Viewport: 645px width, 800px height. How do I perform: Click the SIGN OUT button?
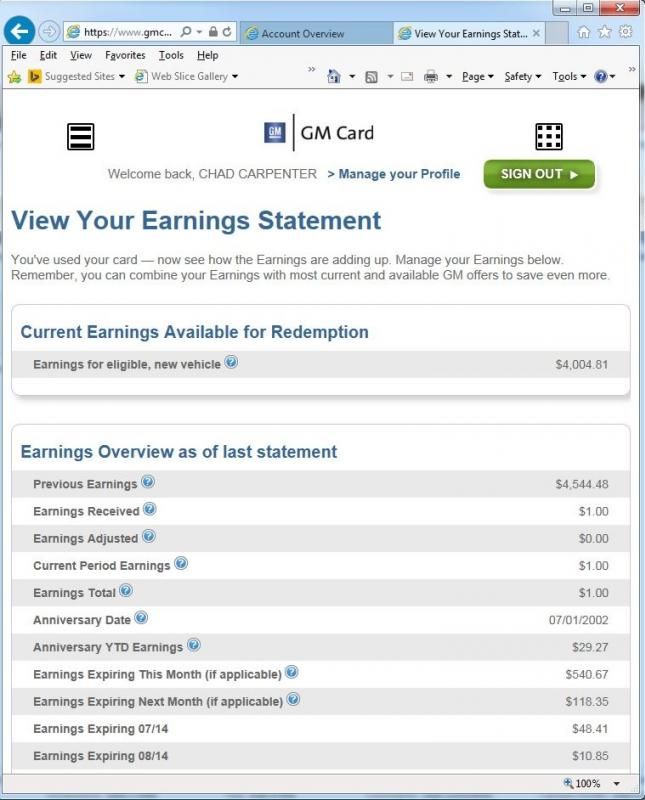tap(538, 173)
